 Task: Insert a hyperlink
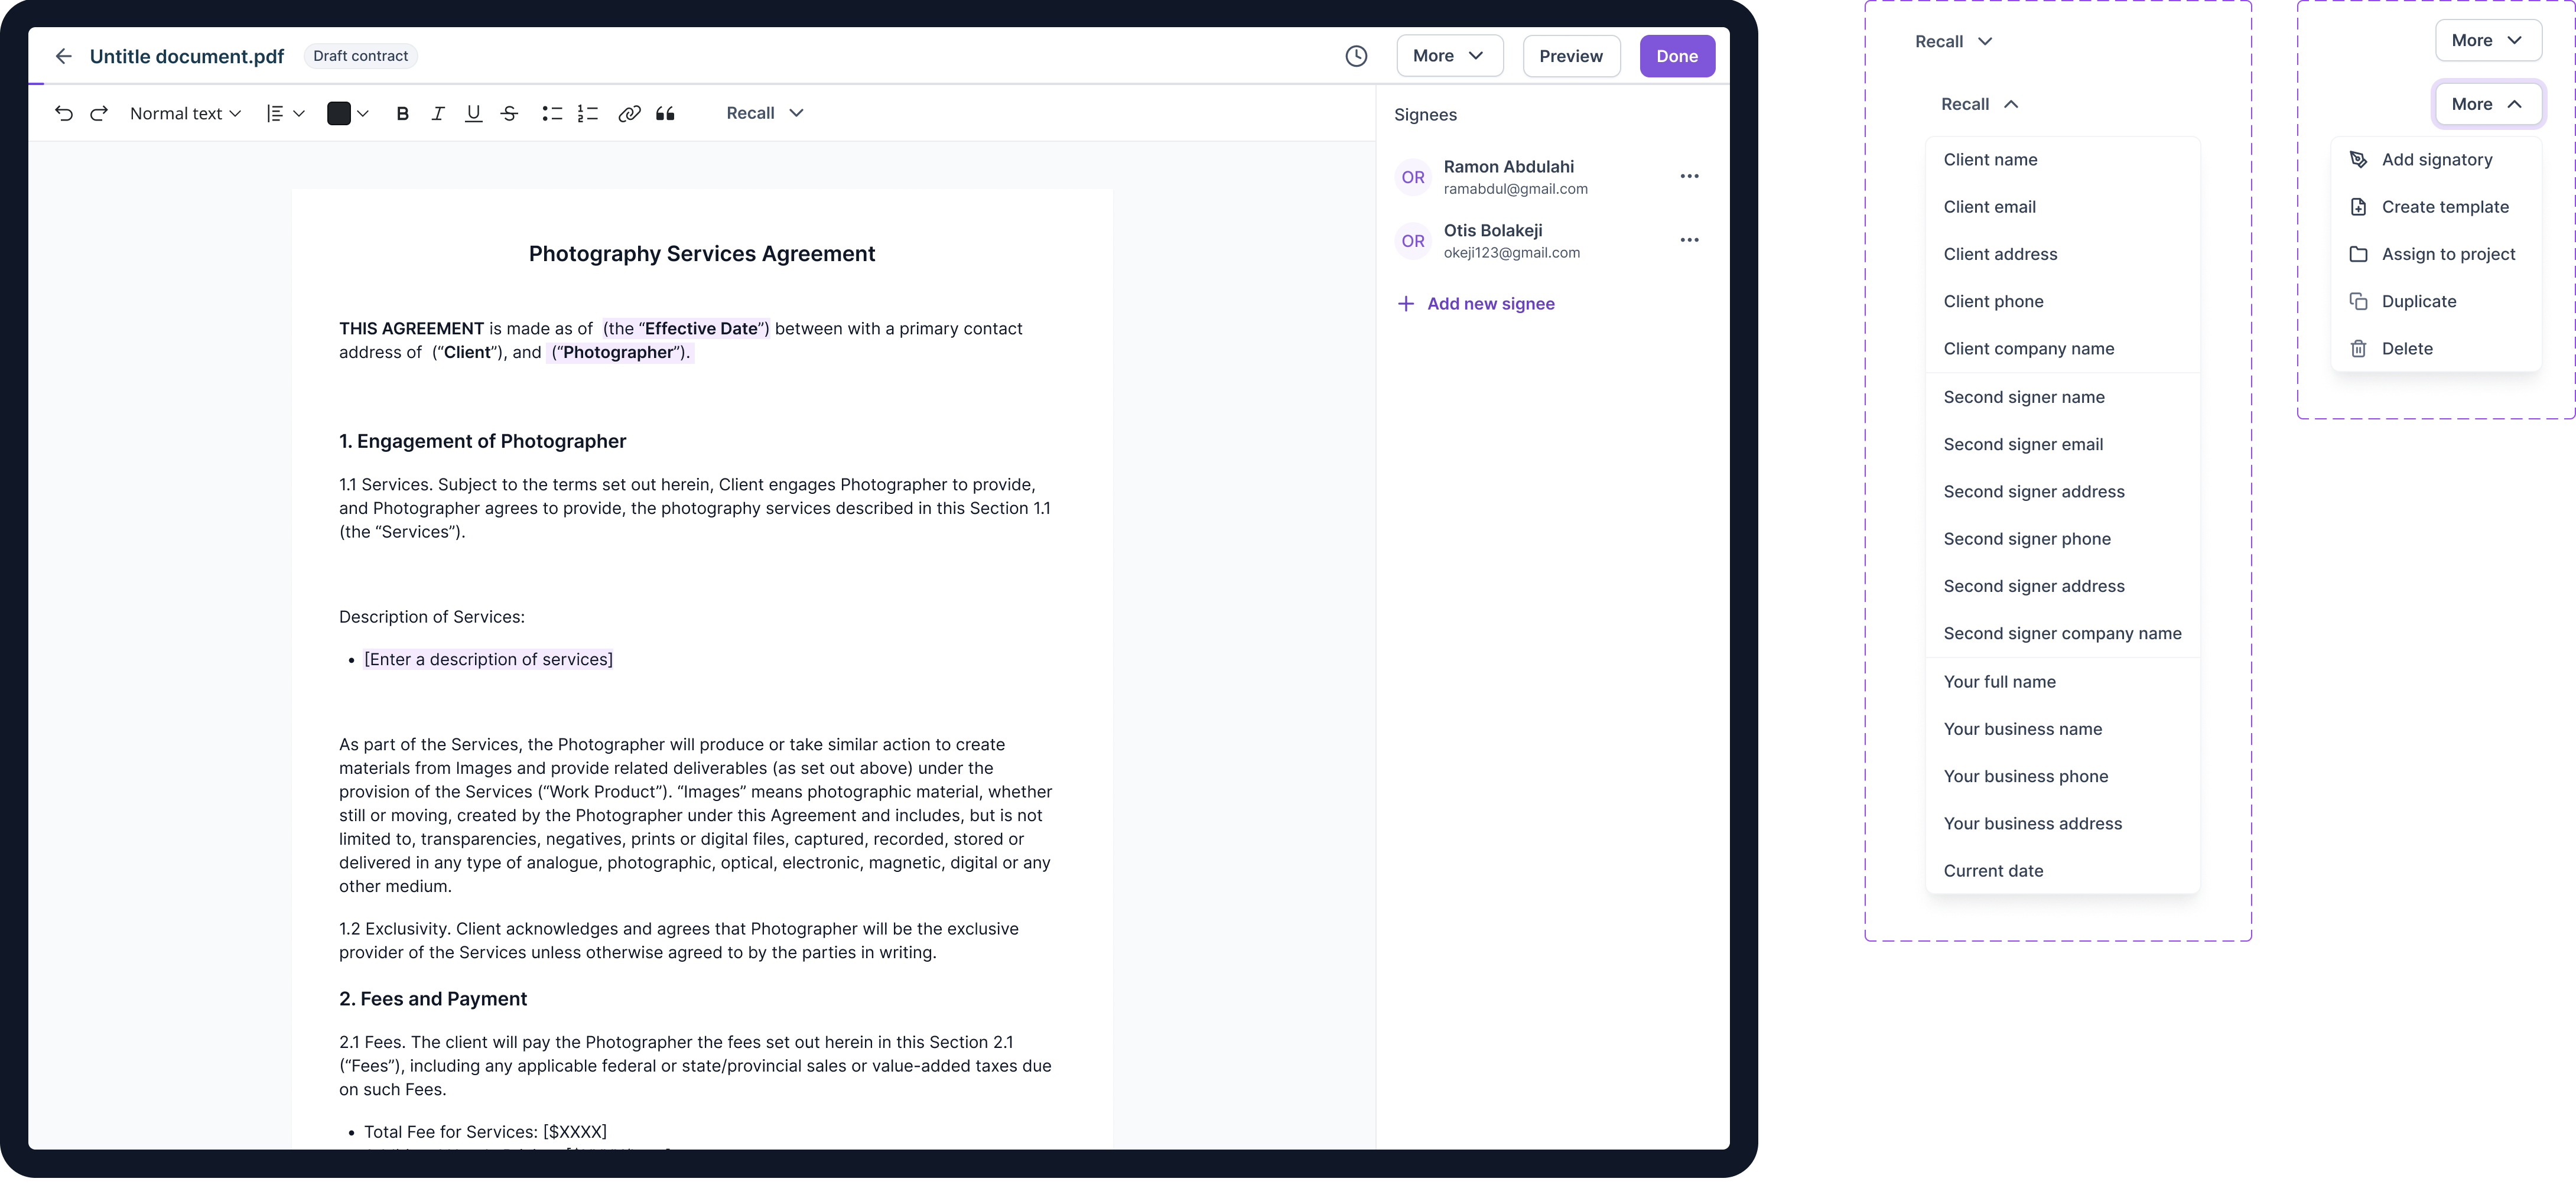pyautogui.click(x=629, y=113)
